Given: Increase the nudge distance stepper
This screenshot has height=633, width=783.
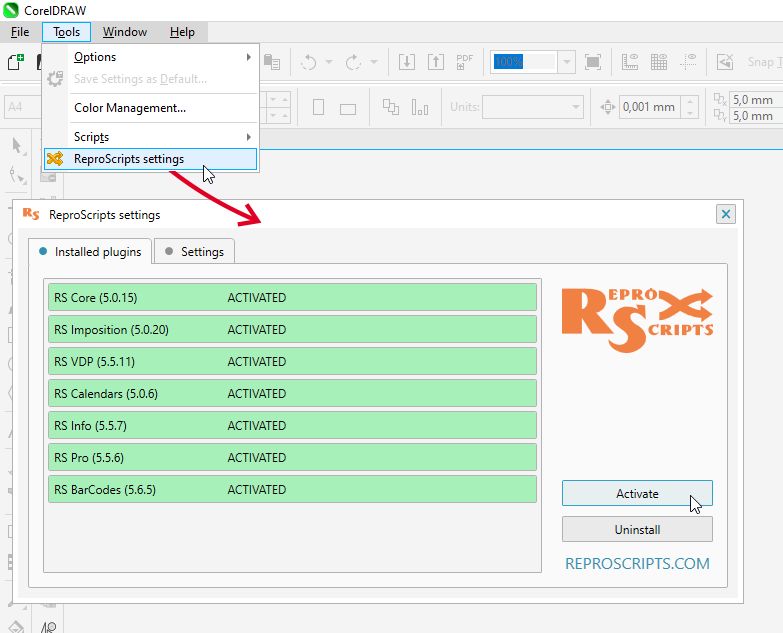Looking at the screenshot, I should [690, 101].
